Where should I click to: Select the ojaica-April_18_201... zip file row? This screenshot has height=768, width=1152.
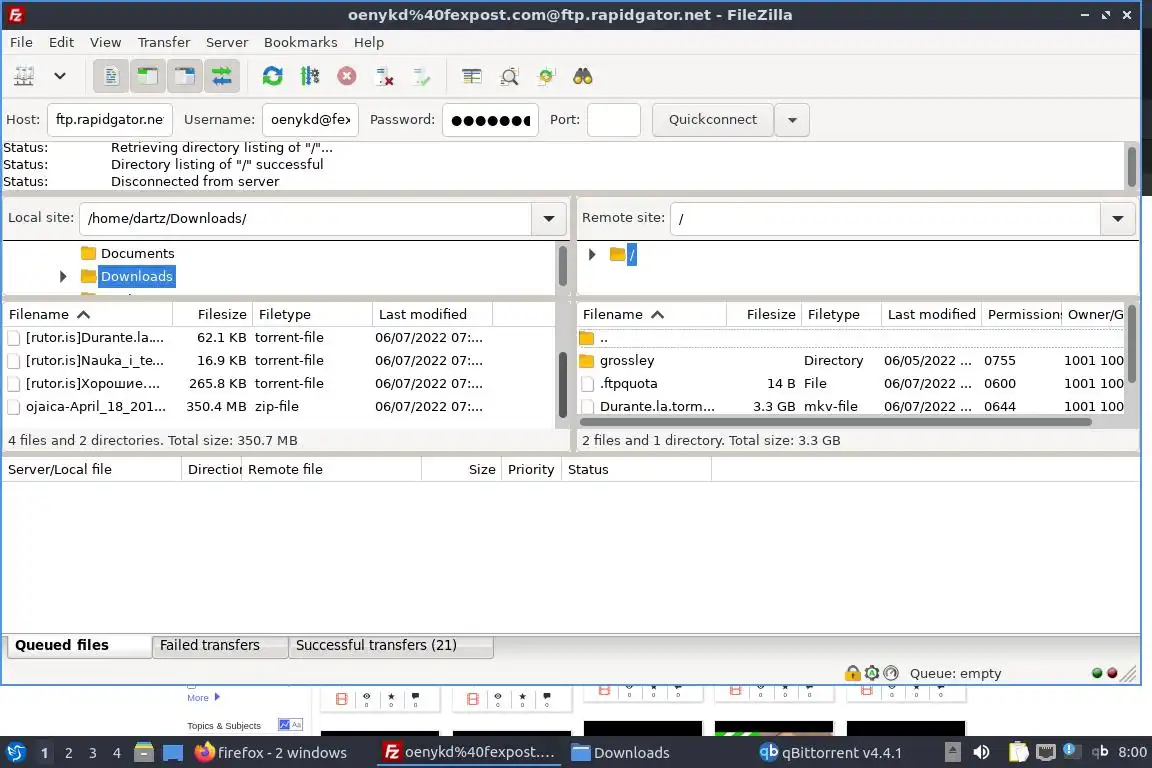279,406
